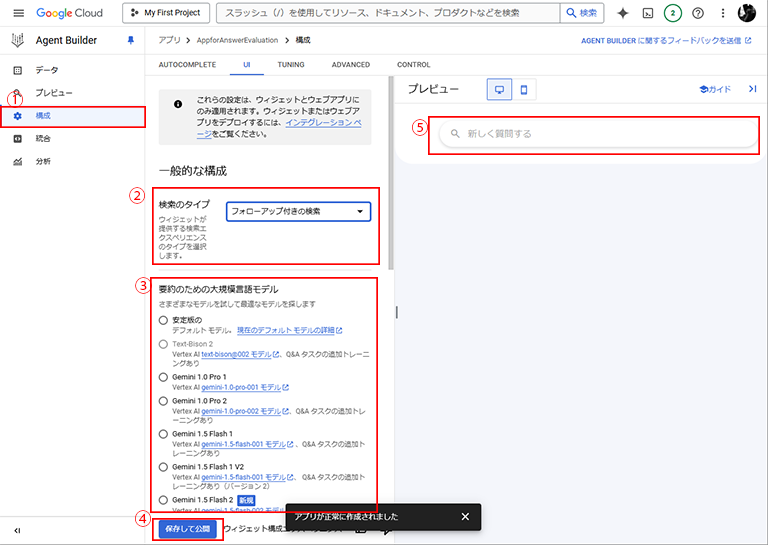Viewport: 768px width, 545px height.
Task: Switch preview to mobile view icon
Action: click(x=524, y=90)
